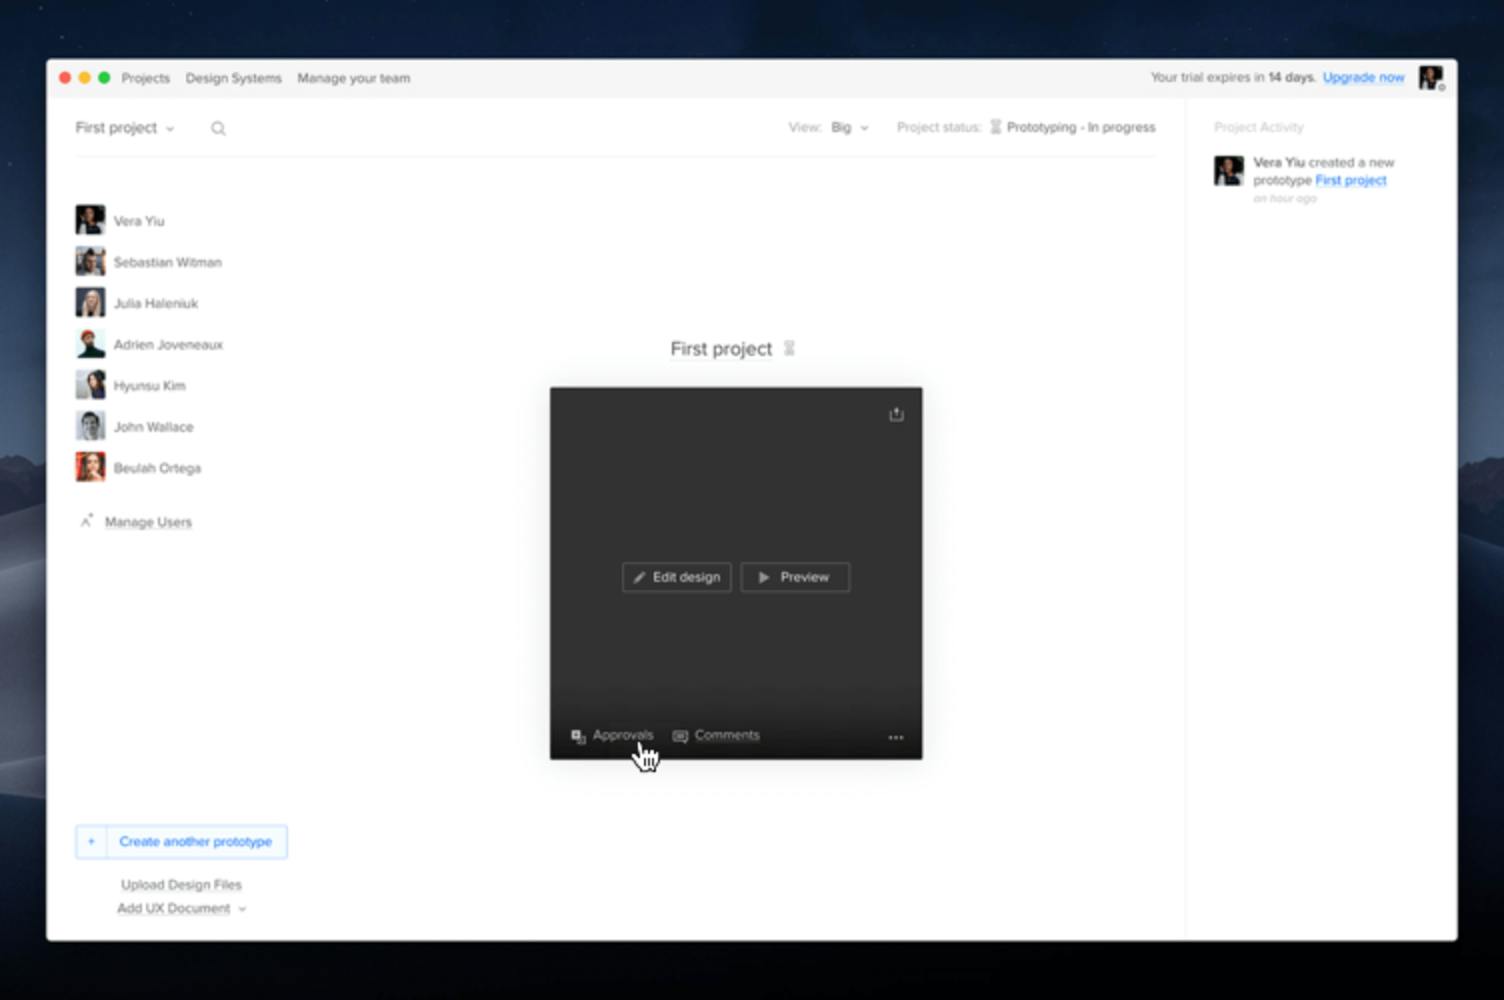Open the First project link in Project Activity
This screenshot has width=1504, height=1000.
click(x=1352, y=180)
